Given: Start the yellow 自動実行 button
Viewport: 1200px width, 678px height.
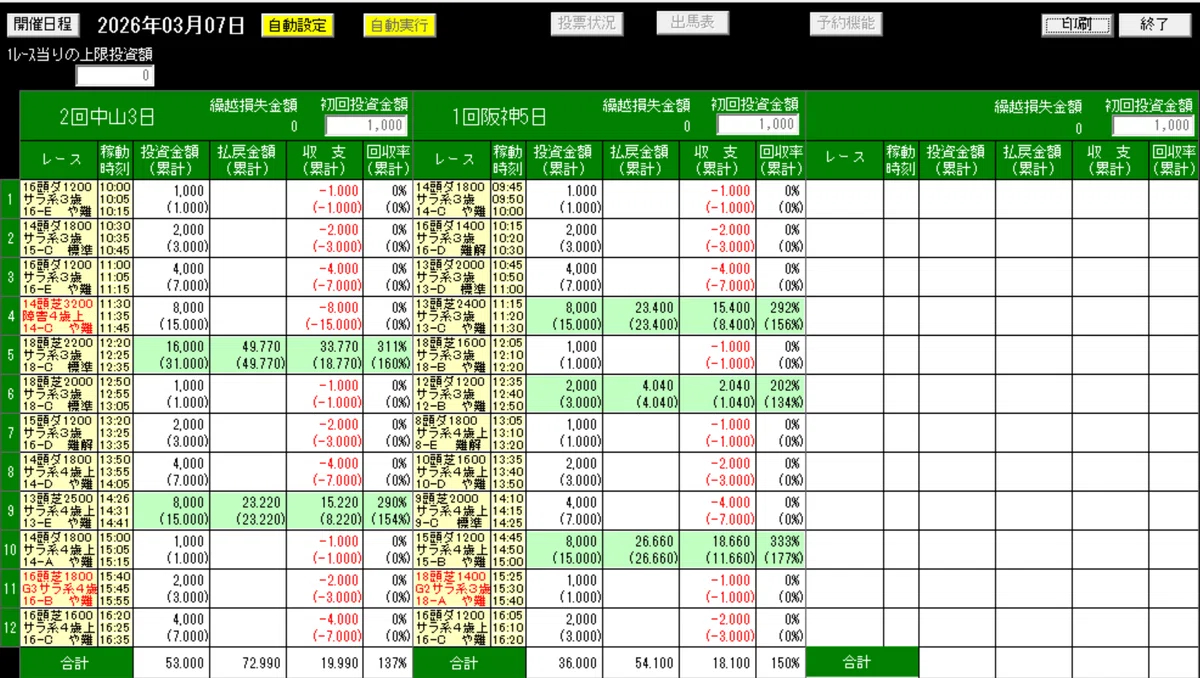Looking at the screenshot, I should tap(400, 26).
